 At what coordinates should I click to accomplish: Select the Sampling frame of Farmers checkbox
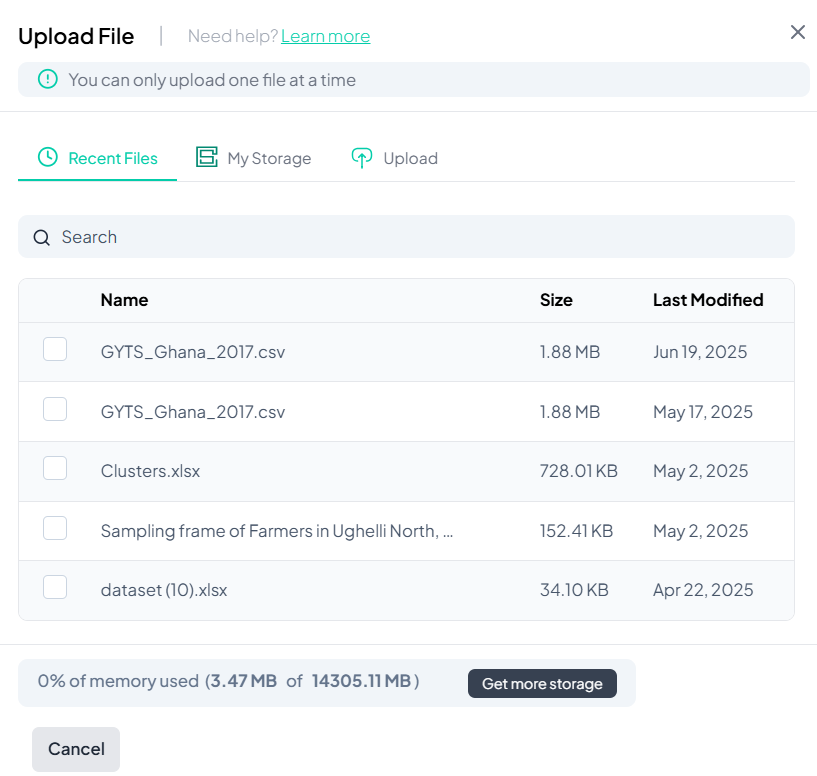click(x=55, y=529)
